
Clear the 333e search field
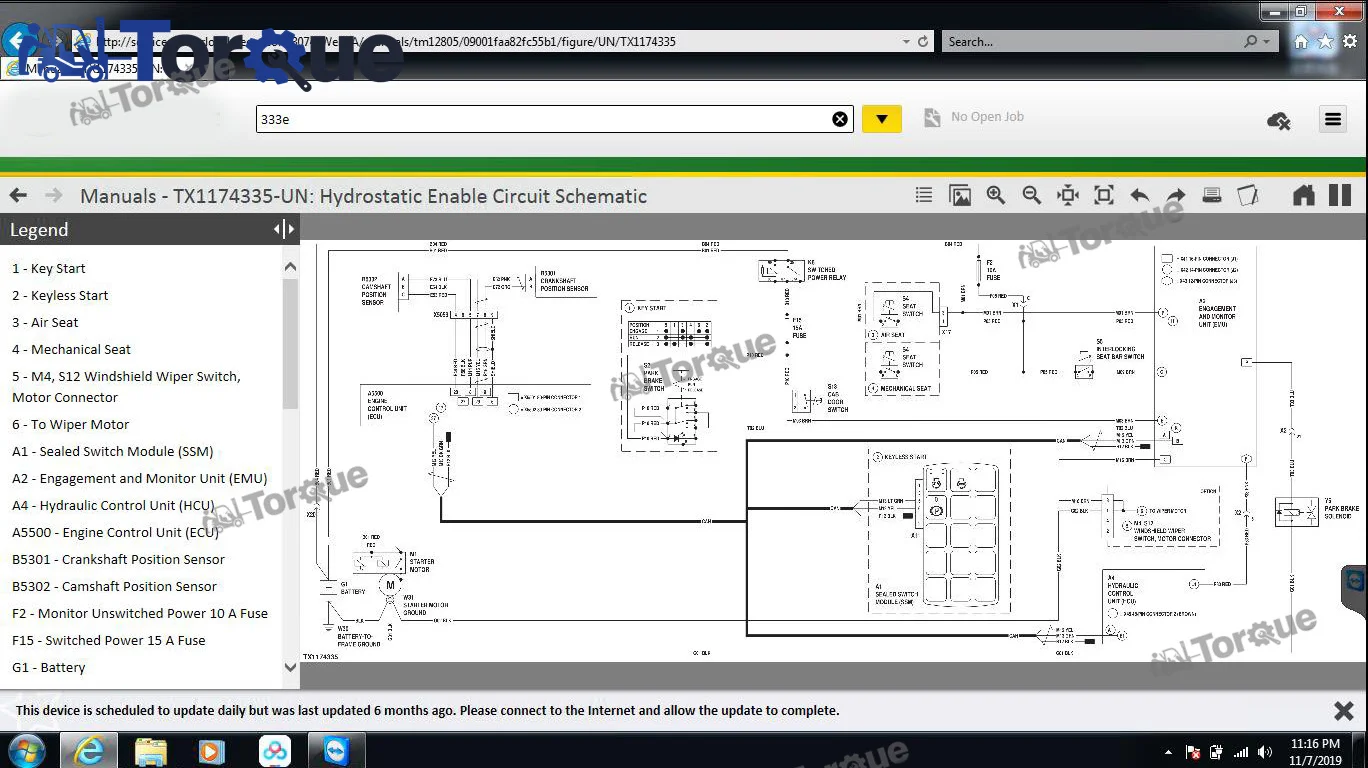pyautogui.click(x=840, y=119)
